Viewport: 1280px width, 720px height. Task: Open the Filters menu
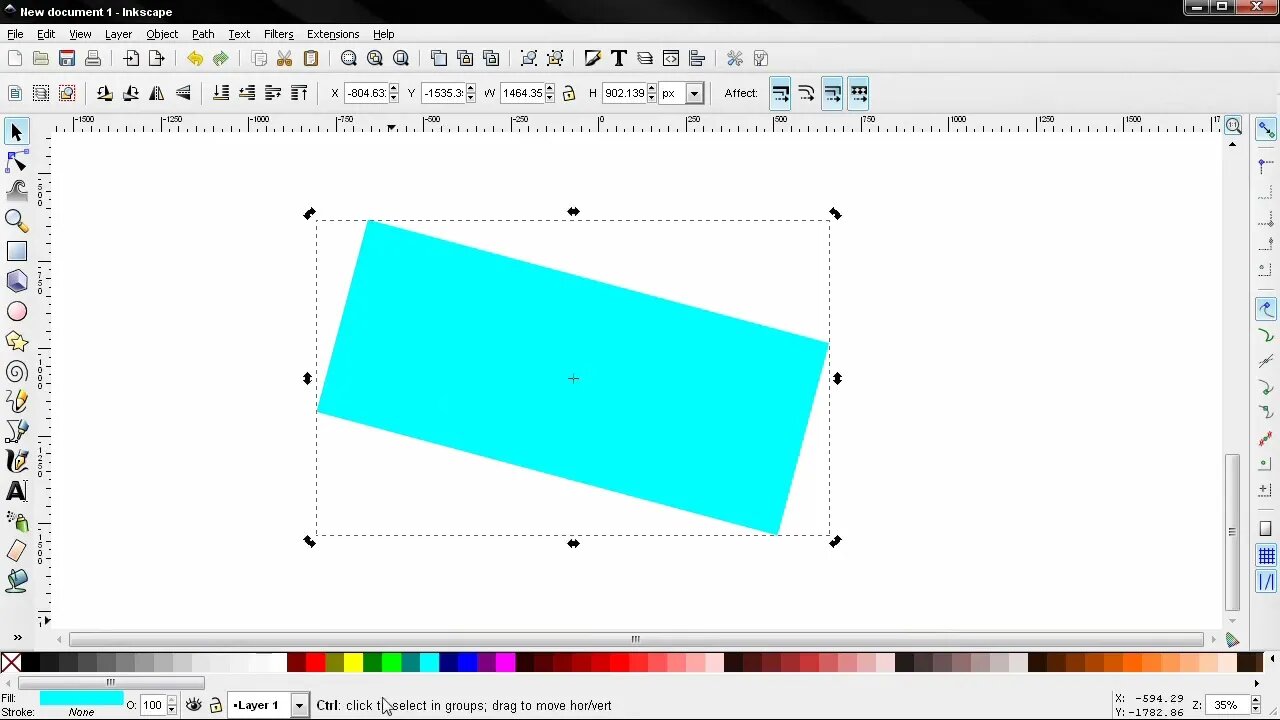tap(278, 34)
